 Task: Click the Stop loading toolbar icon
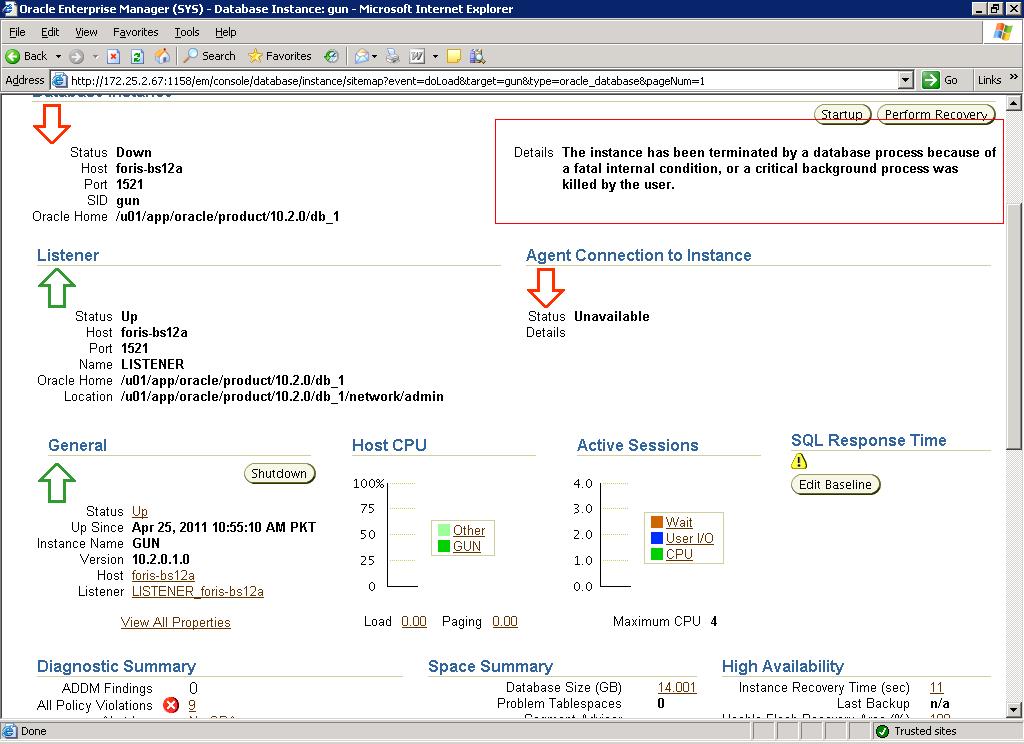point(114,56)
